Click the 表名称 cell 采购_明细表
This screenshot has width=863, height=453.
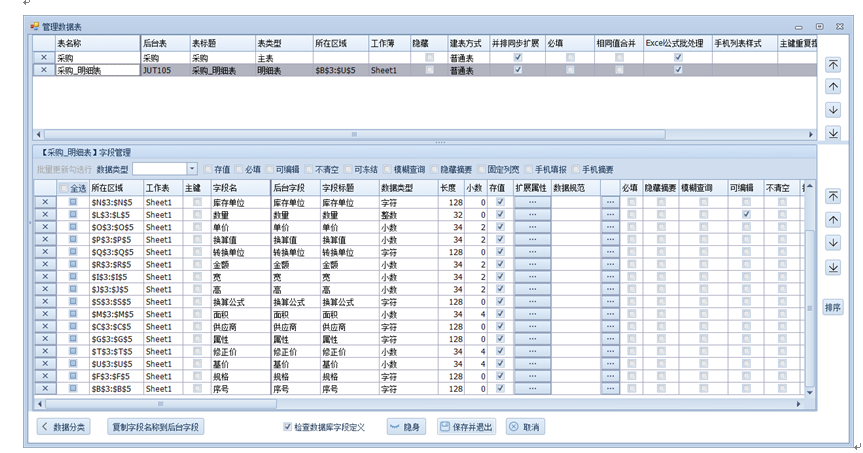(x=95, y=71)
